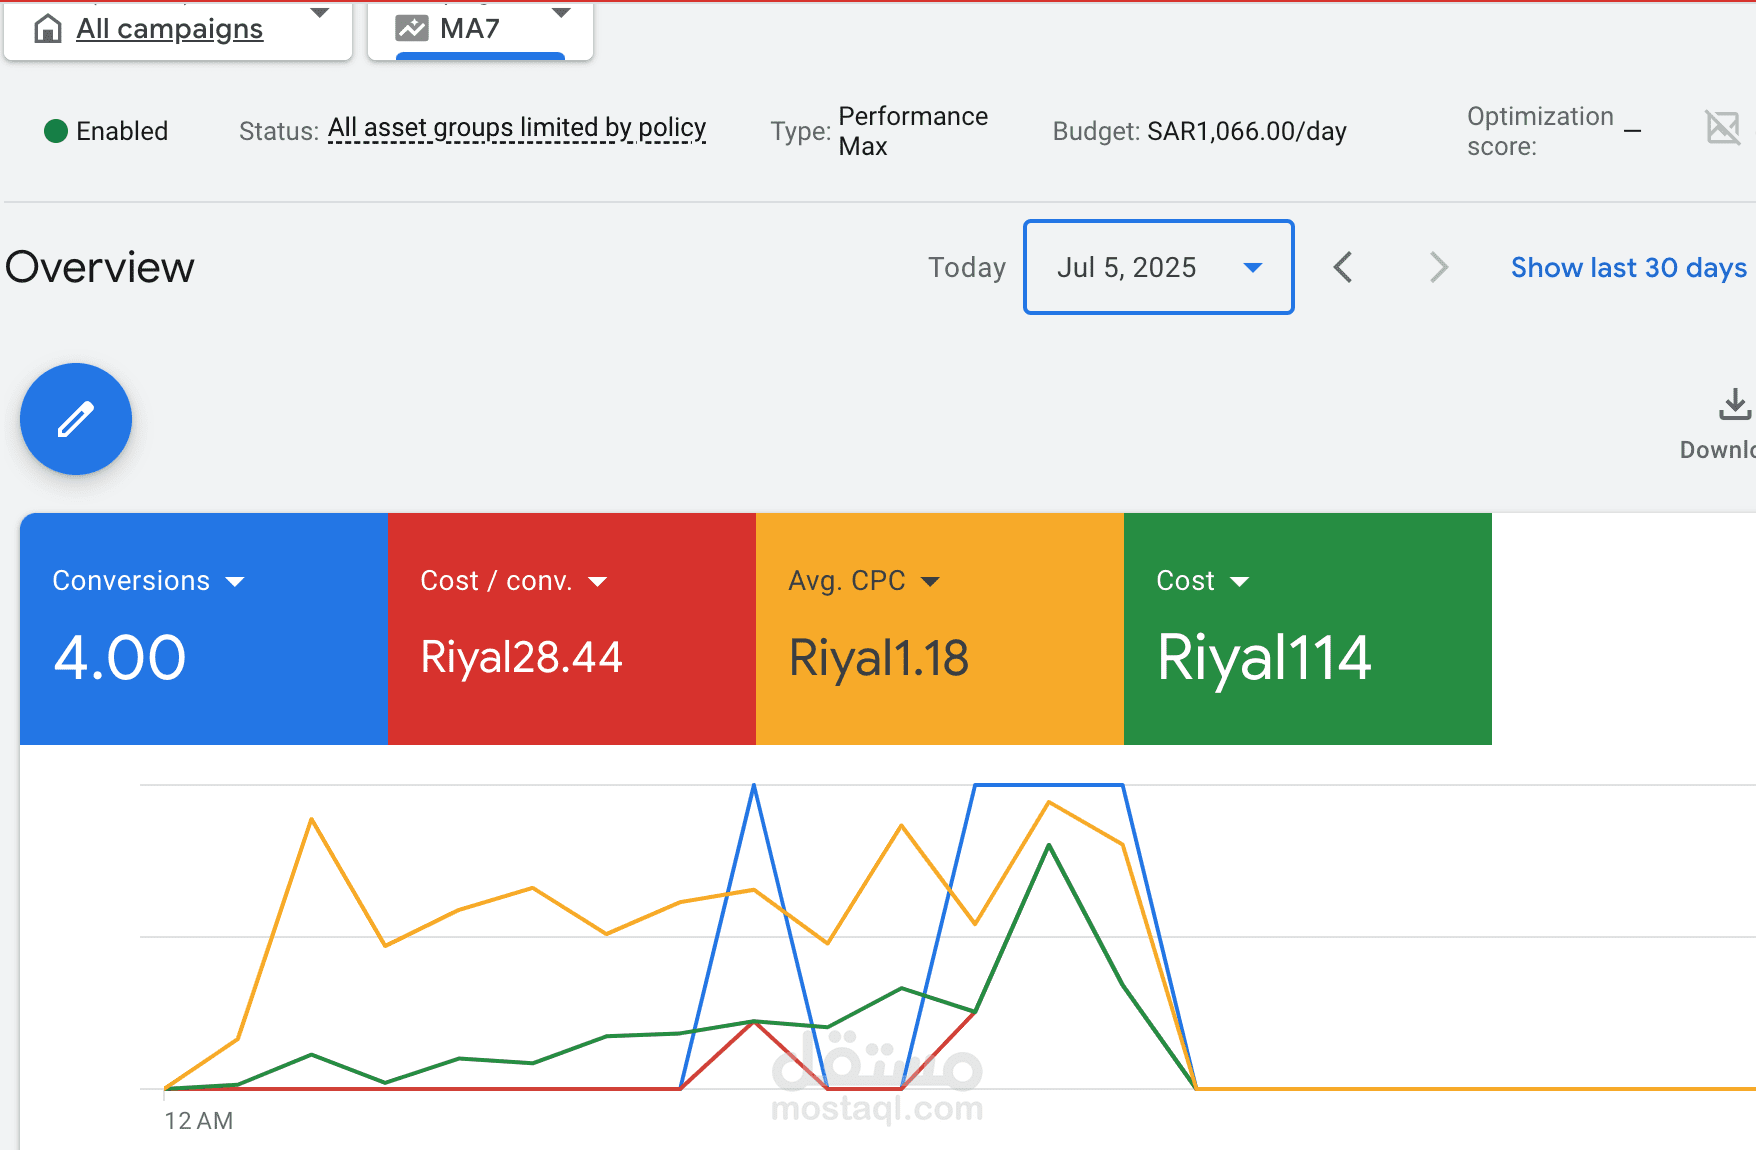Open the Jul 5, 2025 date picker
This screenshot has height=1150, width=1756.
tap(1158, 267)
